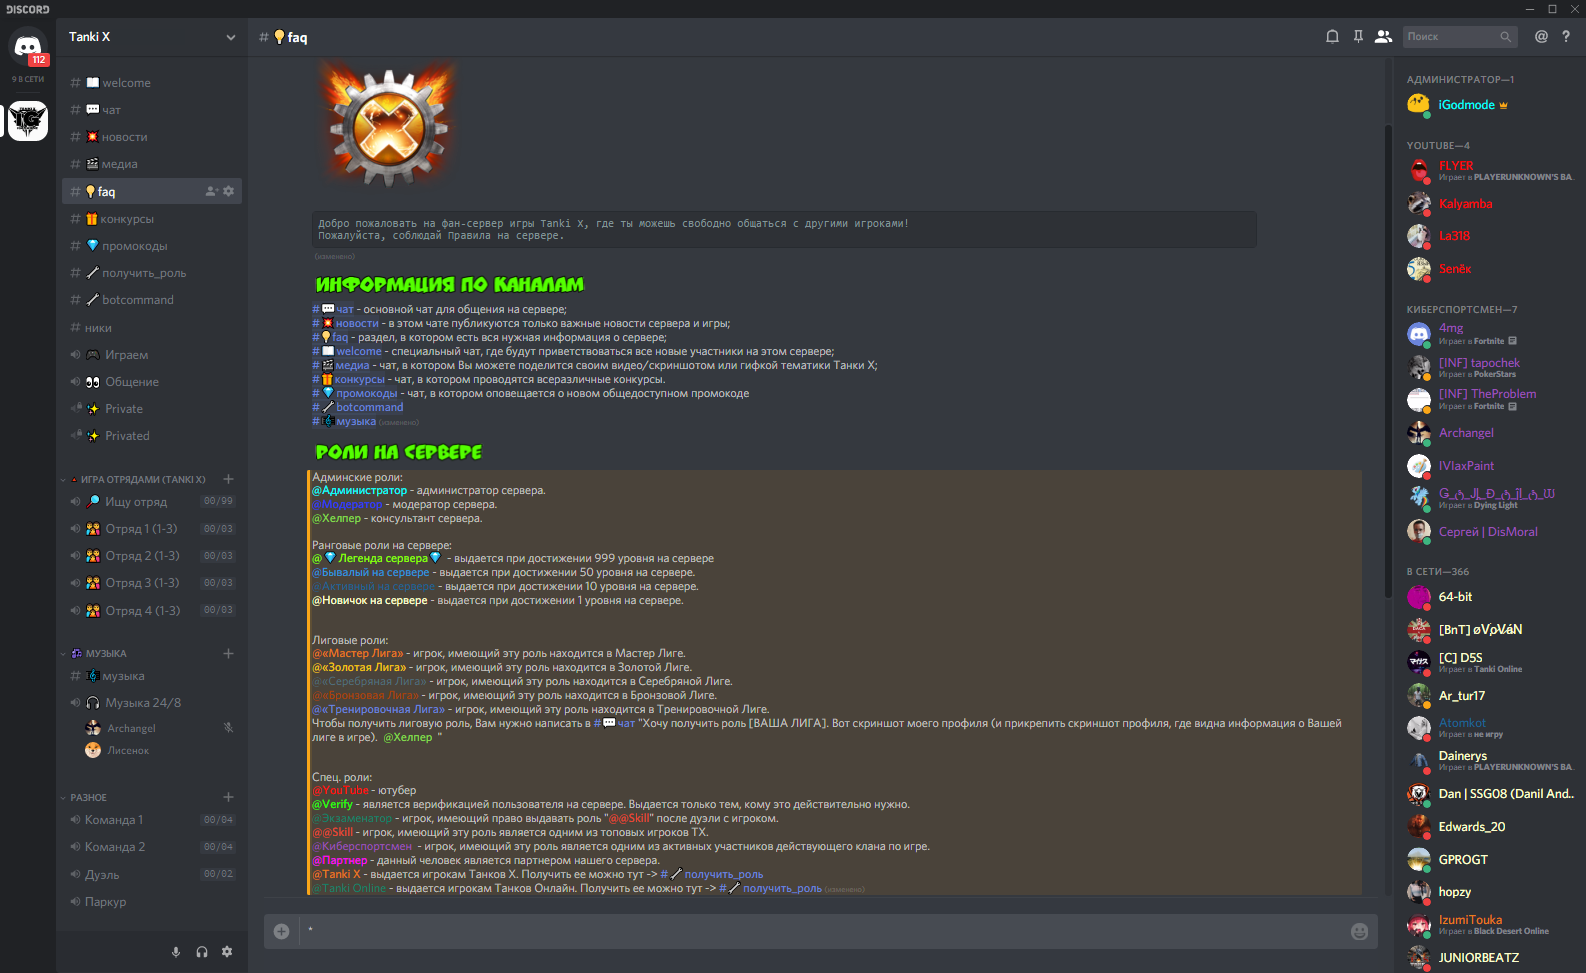
Task: Open Discord home with 112 badge
Action: click(x=28, y=47)
